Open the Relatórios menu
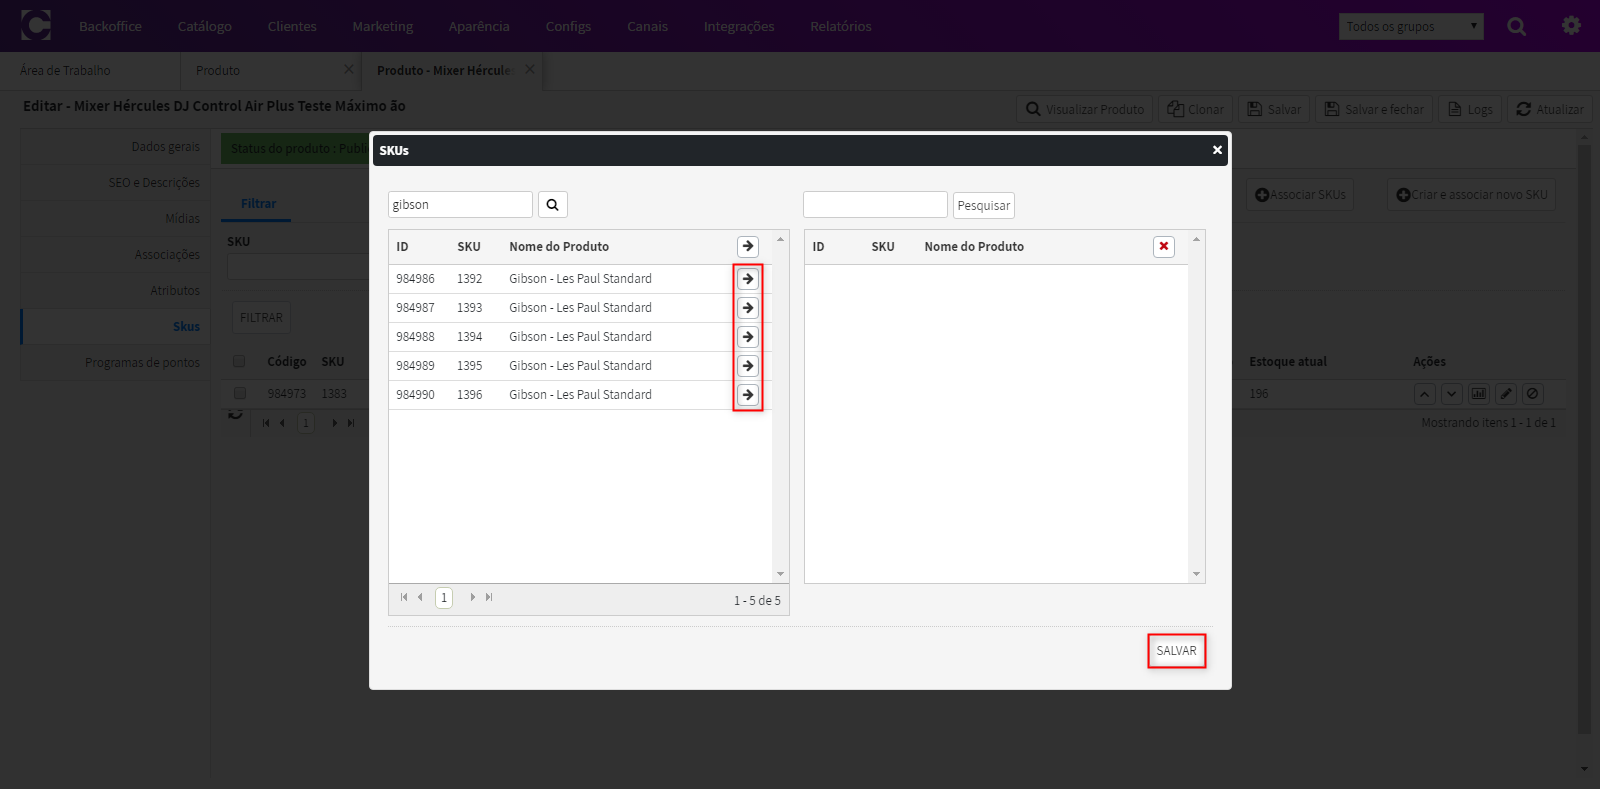This screenshot has height=789, width=1600. pyautogui.click(x=841, y=26)
